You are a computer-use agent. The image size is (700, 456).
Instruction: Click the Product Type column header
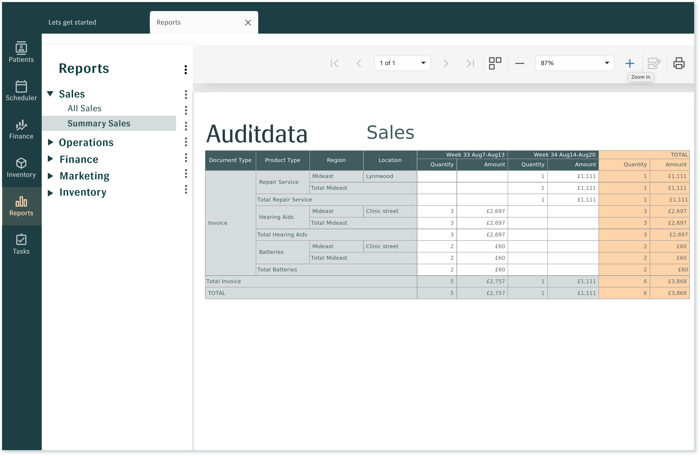coord(282,160)
